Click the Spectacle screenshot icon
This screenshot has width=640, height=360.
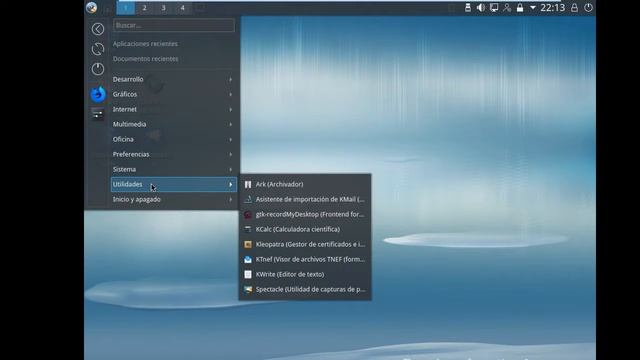point(248,289)
